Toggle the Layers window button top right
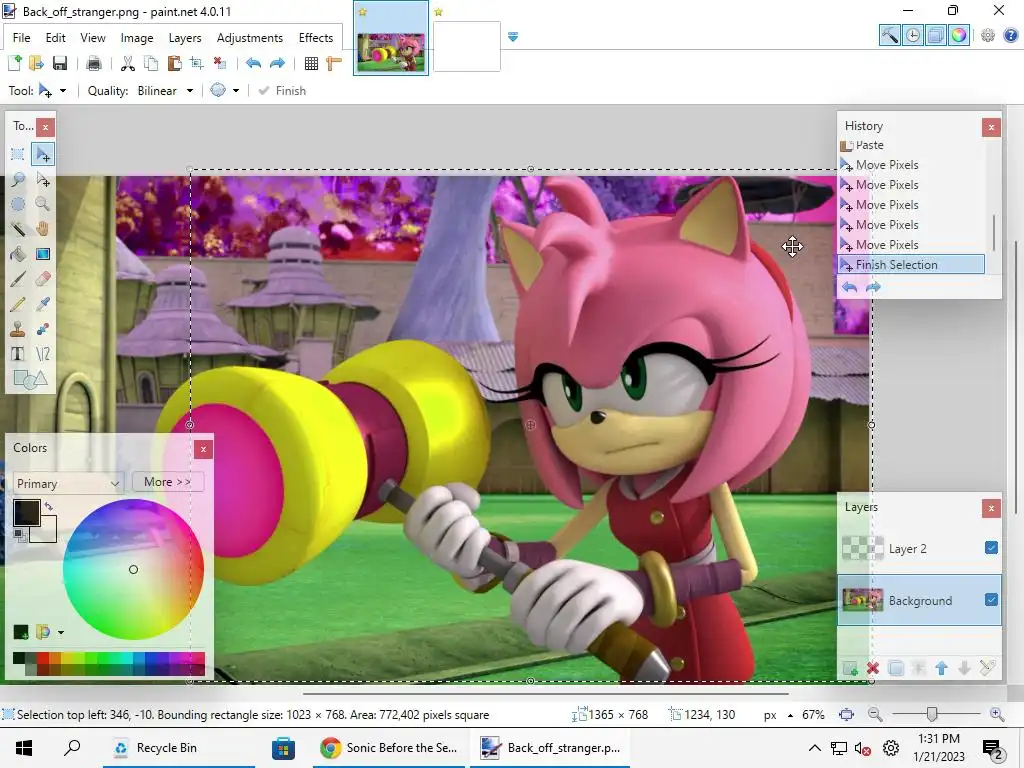 (x=936, y=35)
